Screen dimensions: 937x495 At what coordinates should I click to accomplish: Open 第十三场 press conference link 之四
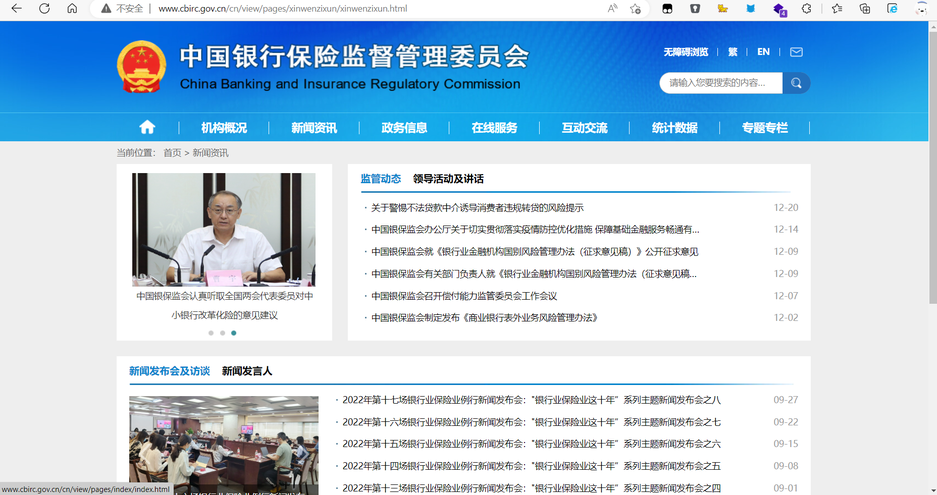pos(531,488)
